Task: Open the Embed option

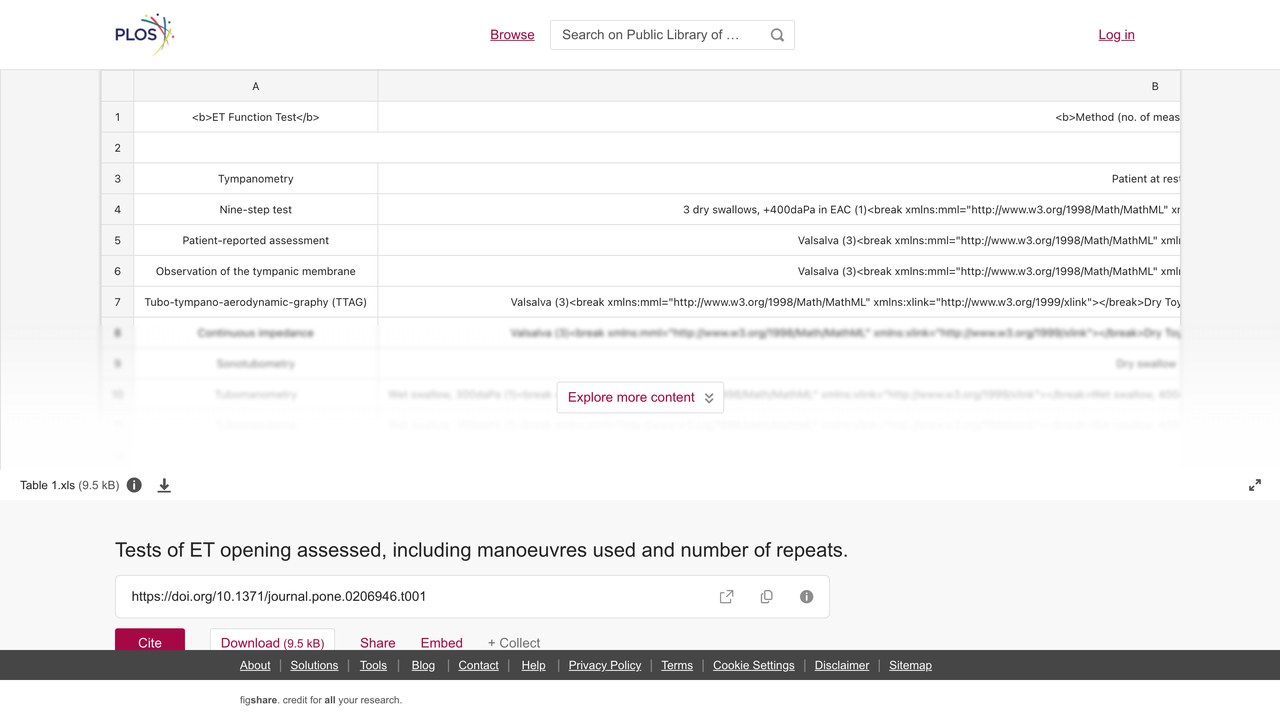Action: point(442,643)
